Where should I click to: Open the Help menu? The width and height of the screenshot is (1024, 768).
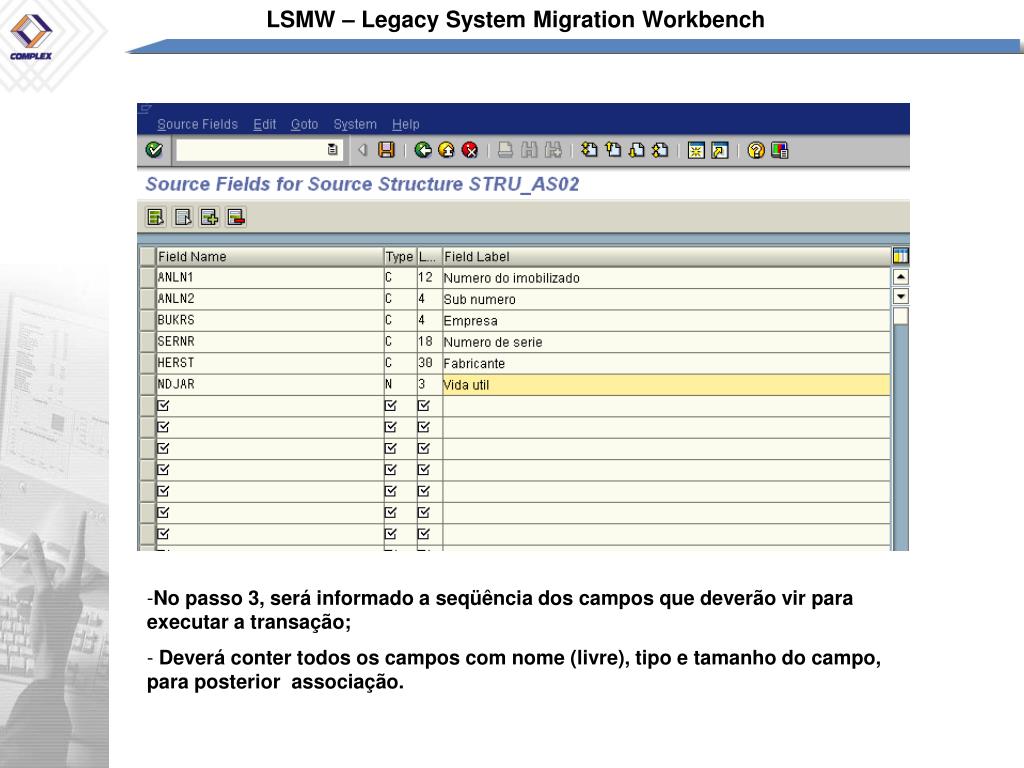(x=406, y=124)
